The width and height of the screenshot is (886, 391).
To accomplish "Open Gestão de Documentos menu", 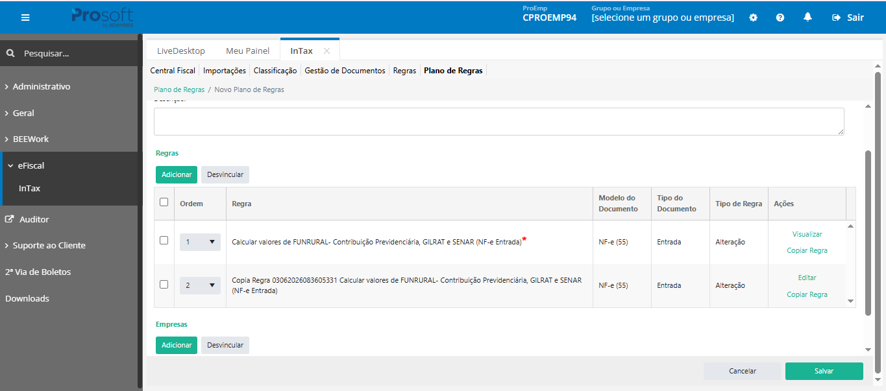I will 345,71.
